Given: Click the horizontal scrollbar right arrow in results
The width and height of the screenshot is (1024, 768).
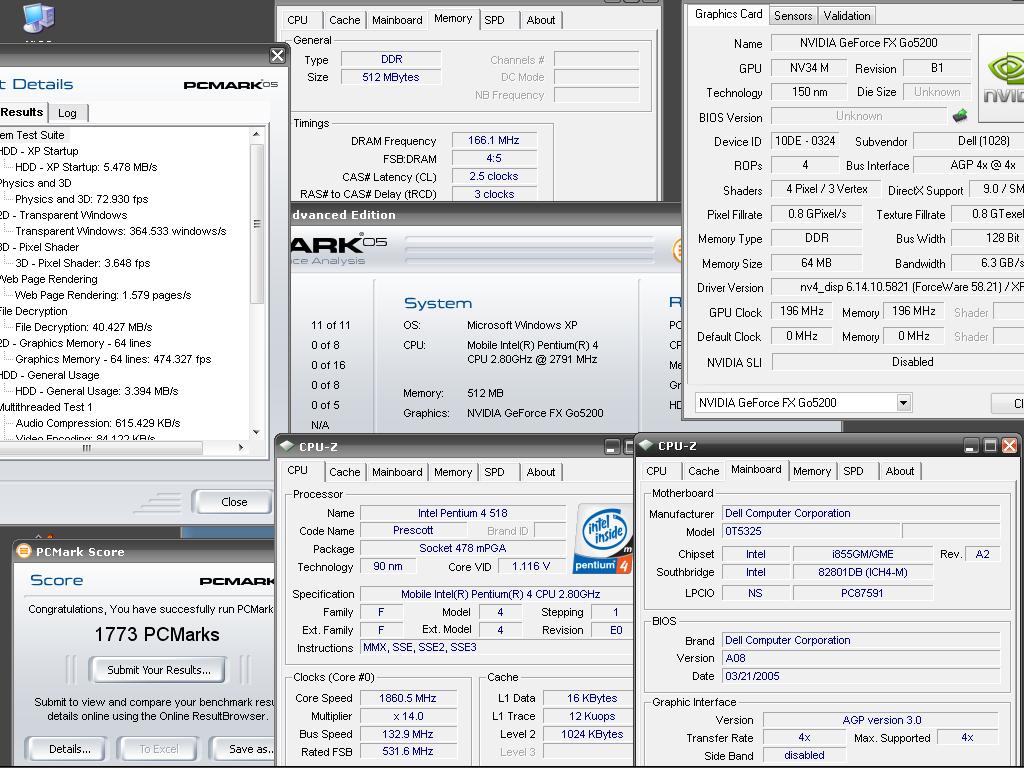Looking at the screenshot, I should [x=241, y=447].
